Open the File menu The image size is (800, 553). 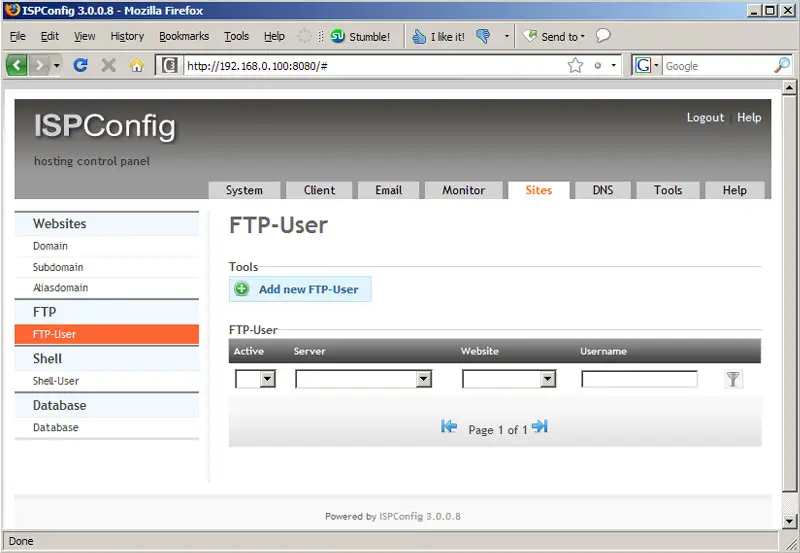[17, 36]
